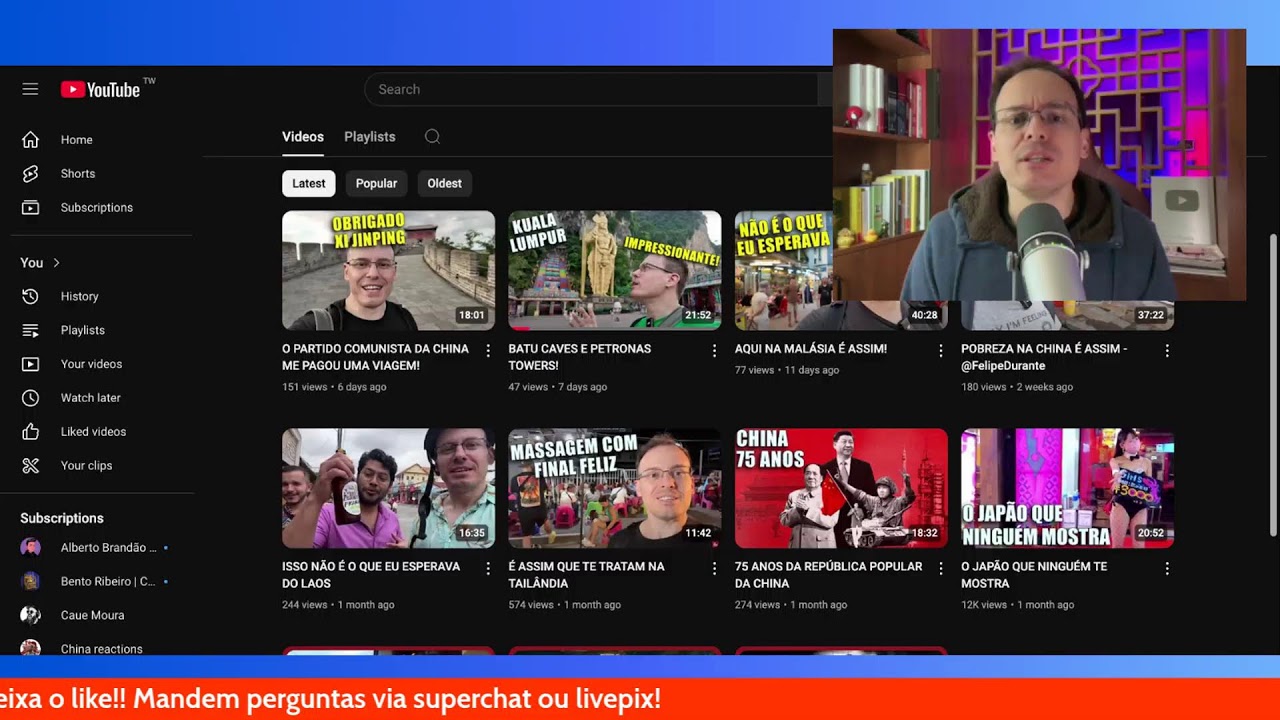Switch to the Playlists tab

click(370, 137)
